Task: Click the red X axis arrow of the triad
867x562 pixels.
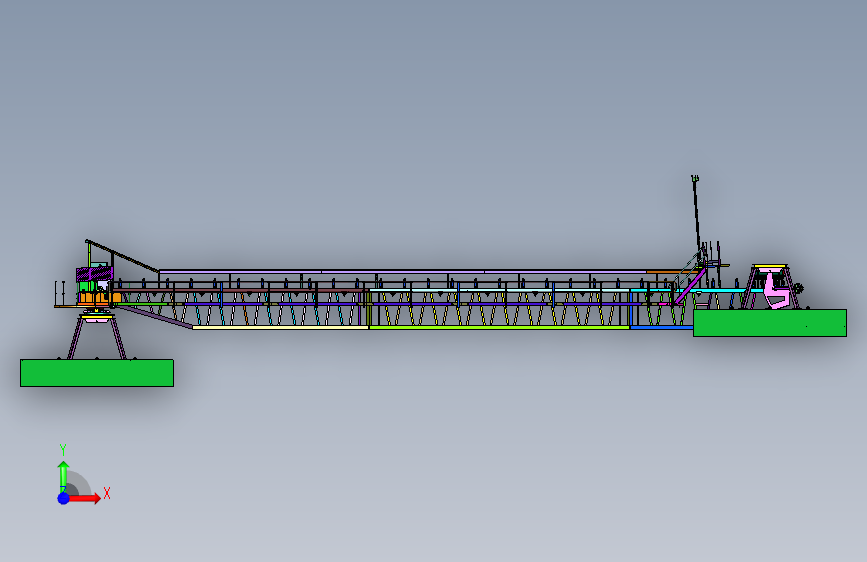Action: [x=84, y=498]
